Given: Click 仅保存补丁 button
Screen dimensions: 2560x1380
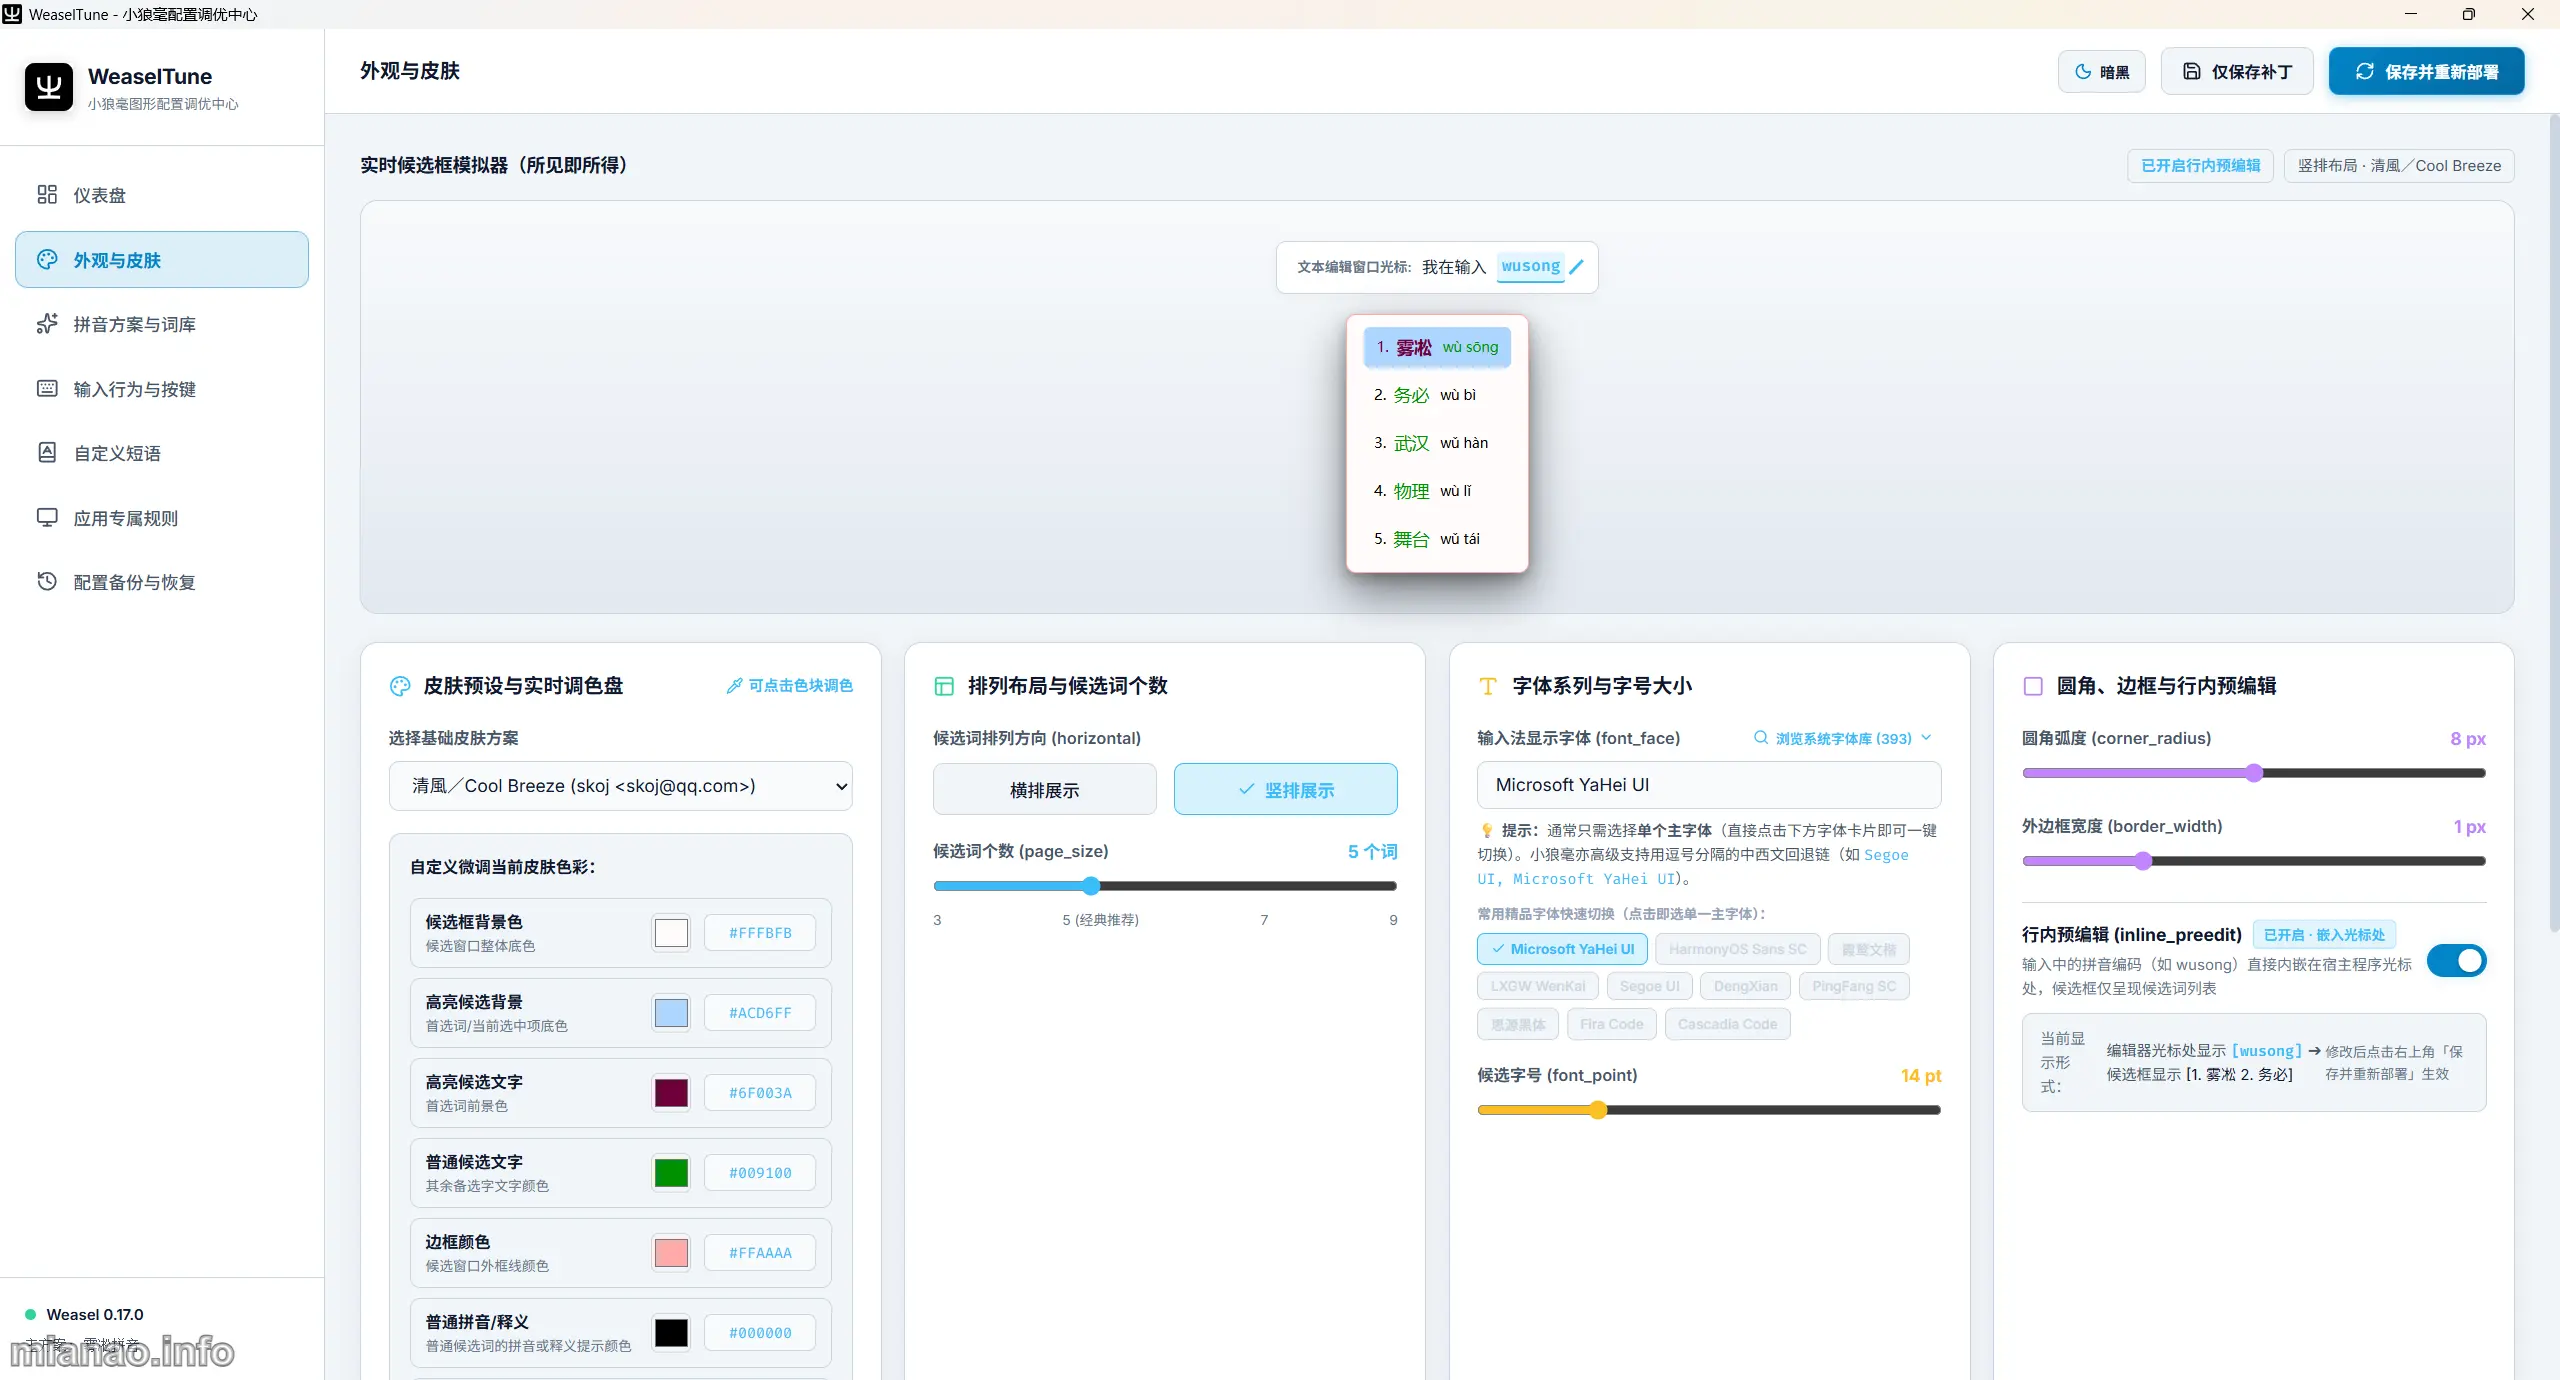Looking at the screenshot, I should (2237, 72).
